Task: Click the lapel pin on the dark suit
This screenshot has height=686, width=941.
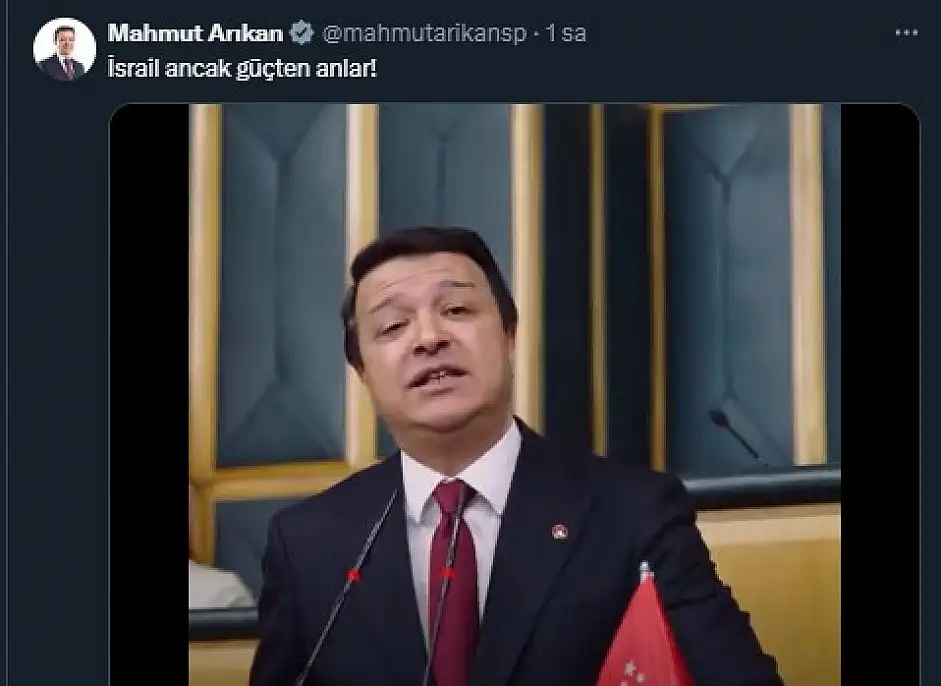Action: (559, 531)
